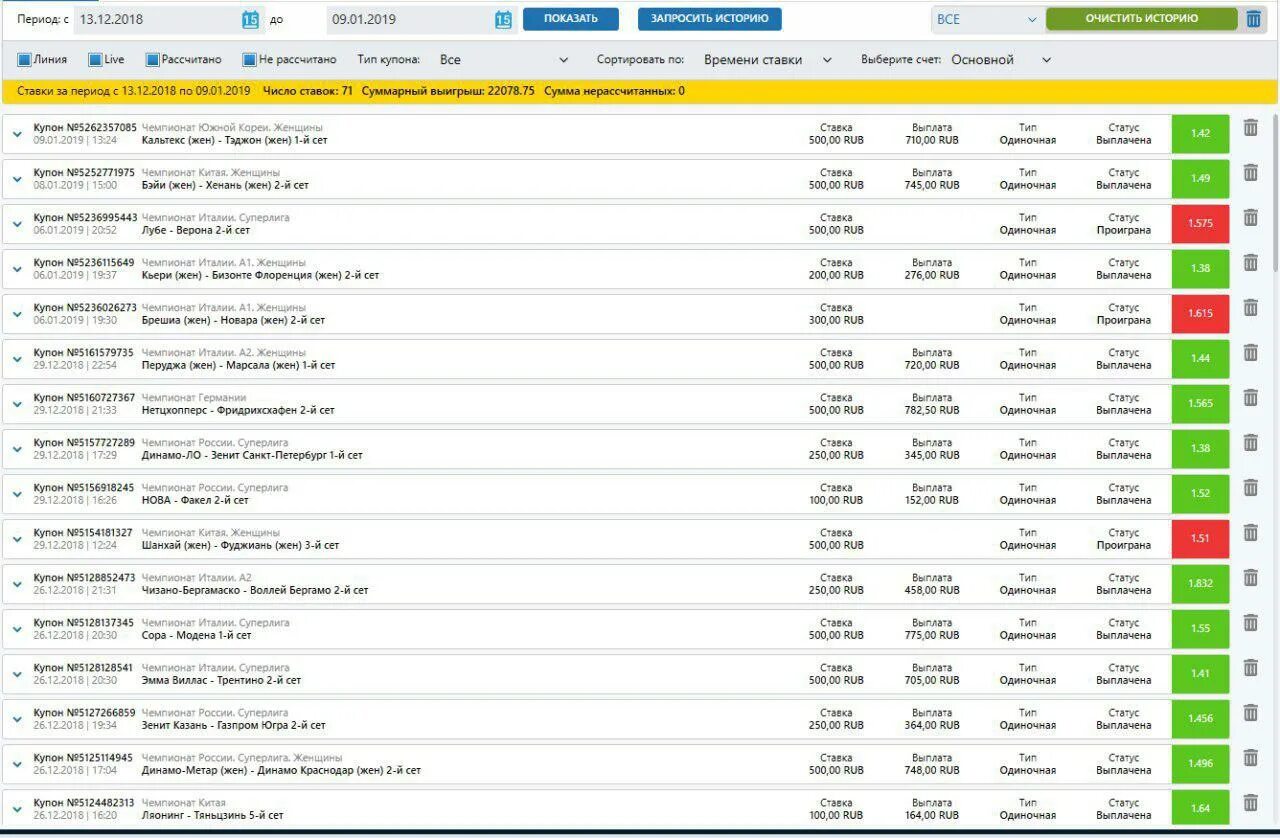Click the green 1.42 odds box
1280x838 pixels.
click(x=1201, y=134)
